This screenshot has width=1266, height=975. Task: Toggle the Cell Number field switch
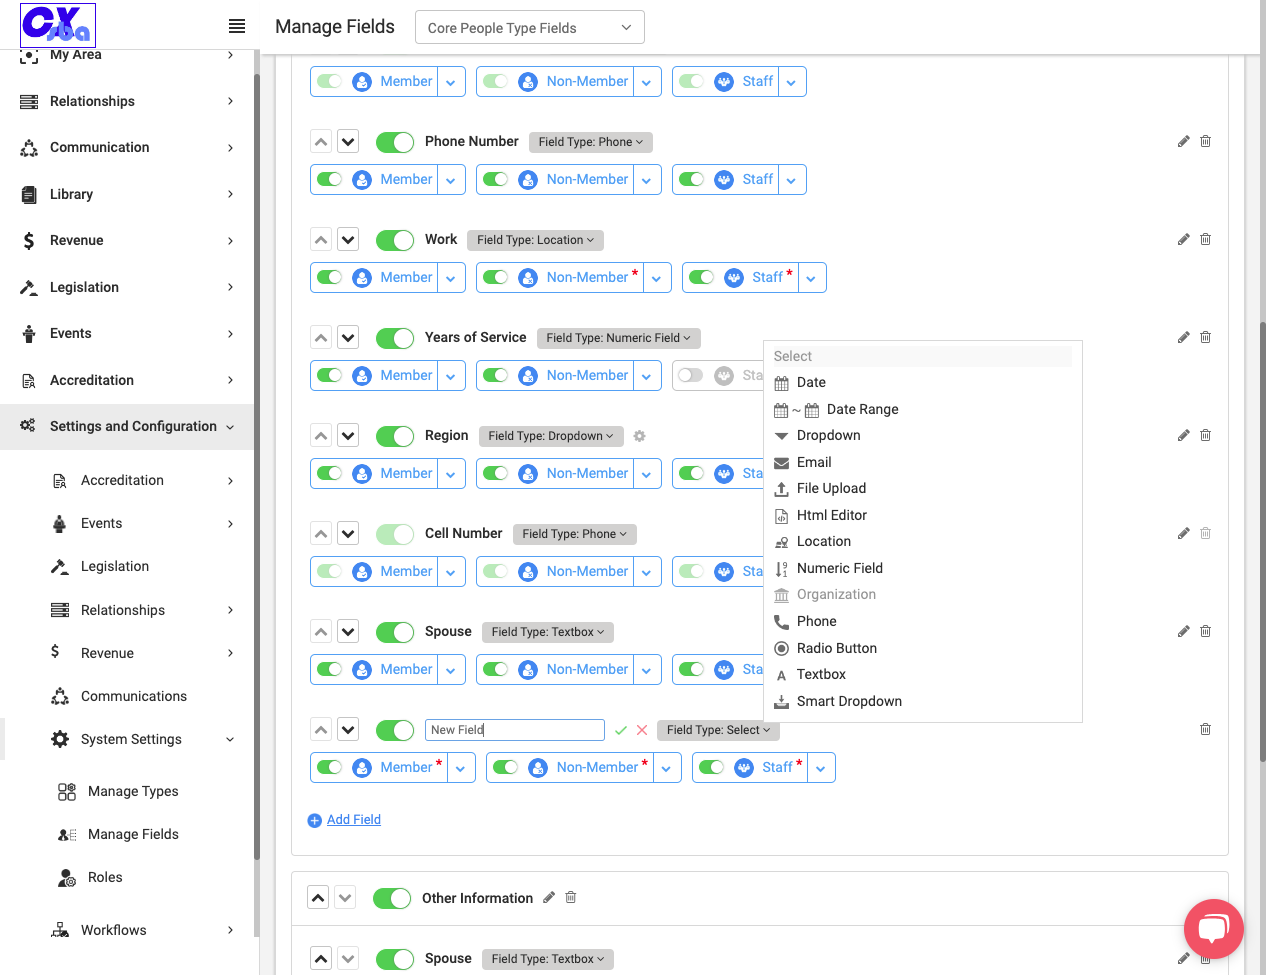395,534
